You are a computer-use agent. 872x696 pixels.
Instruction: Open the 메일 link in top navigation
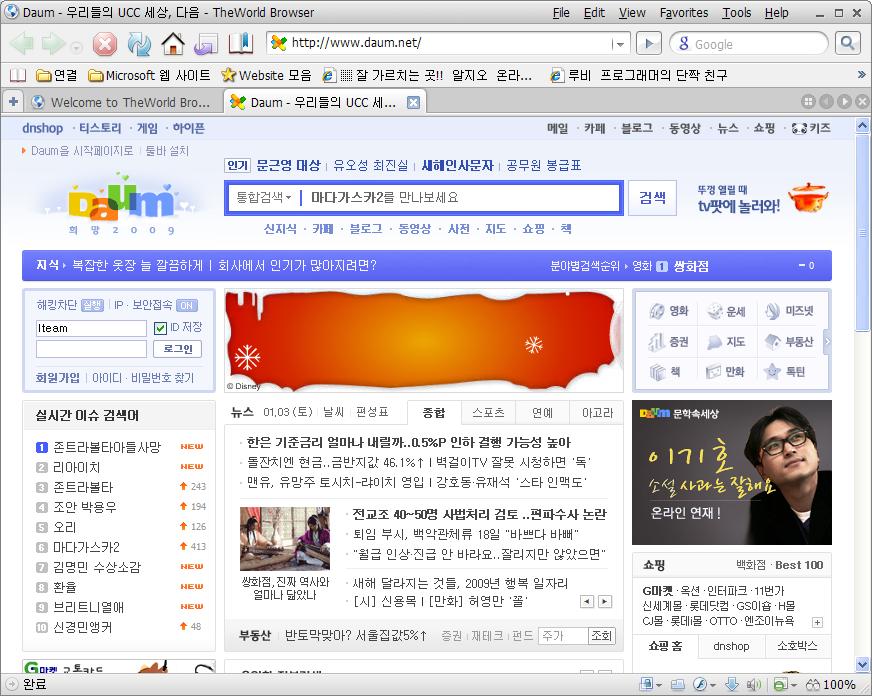(x=557, y=128)
